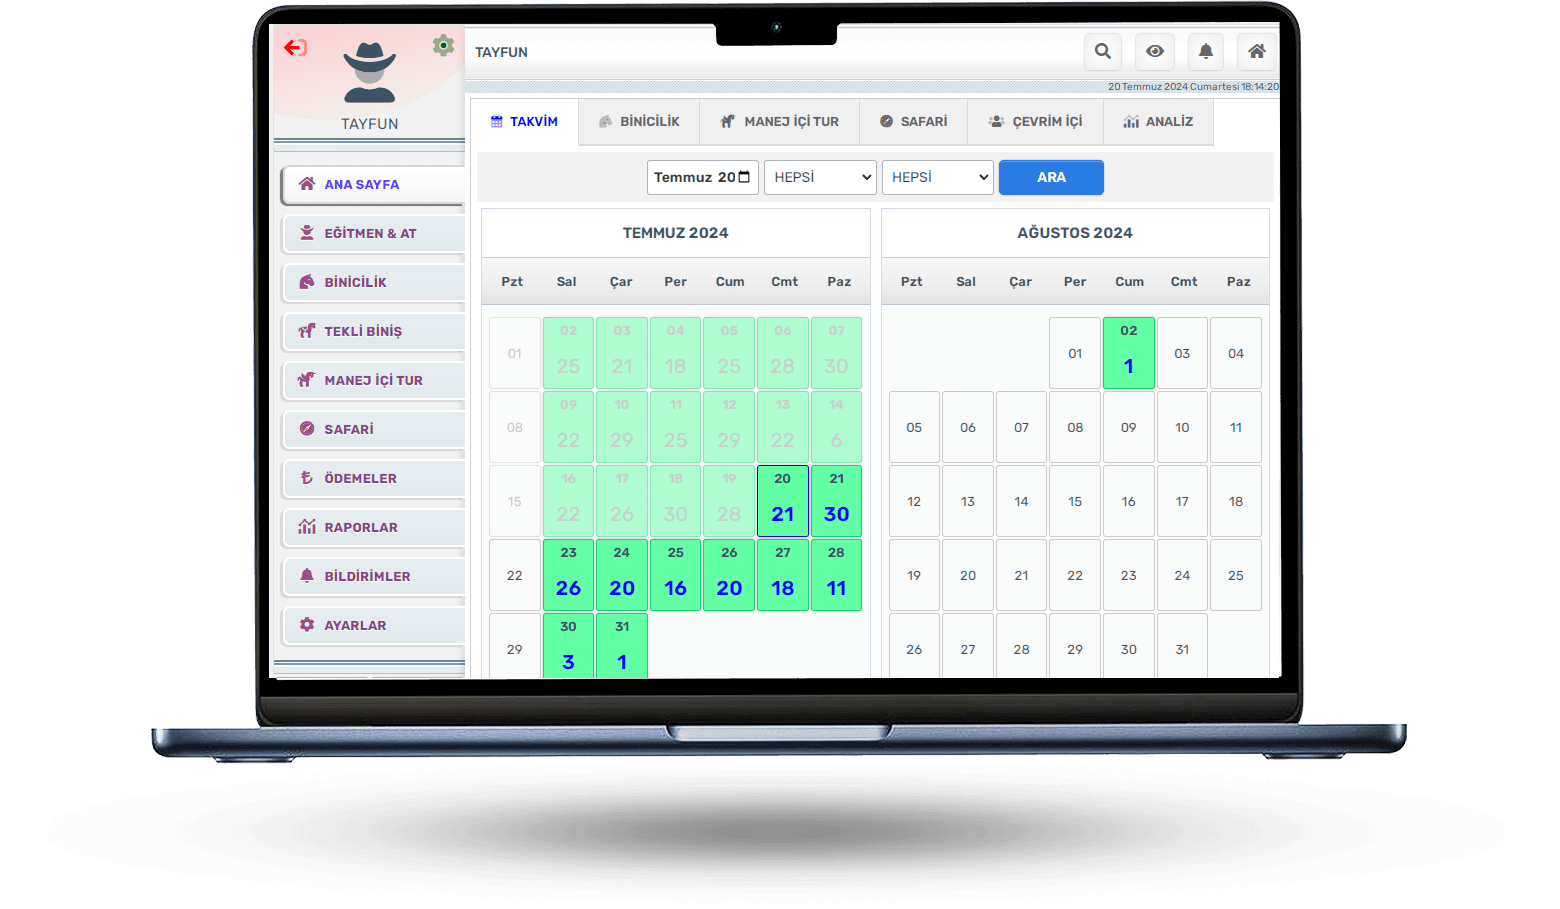Open RAPORLAR sidebar item
The width and height of the screenshot is (1560, 909).
(x=373, y=527)
